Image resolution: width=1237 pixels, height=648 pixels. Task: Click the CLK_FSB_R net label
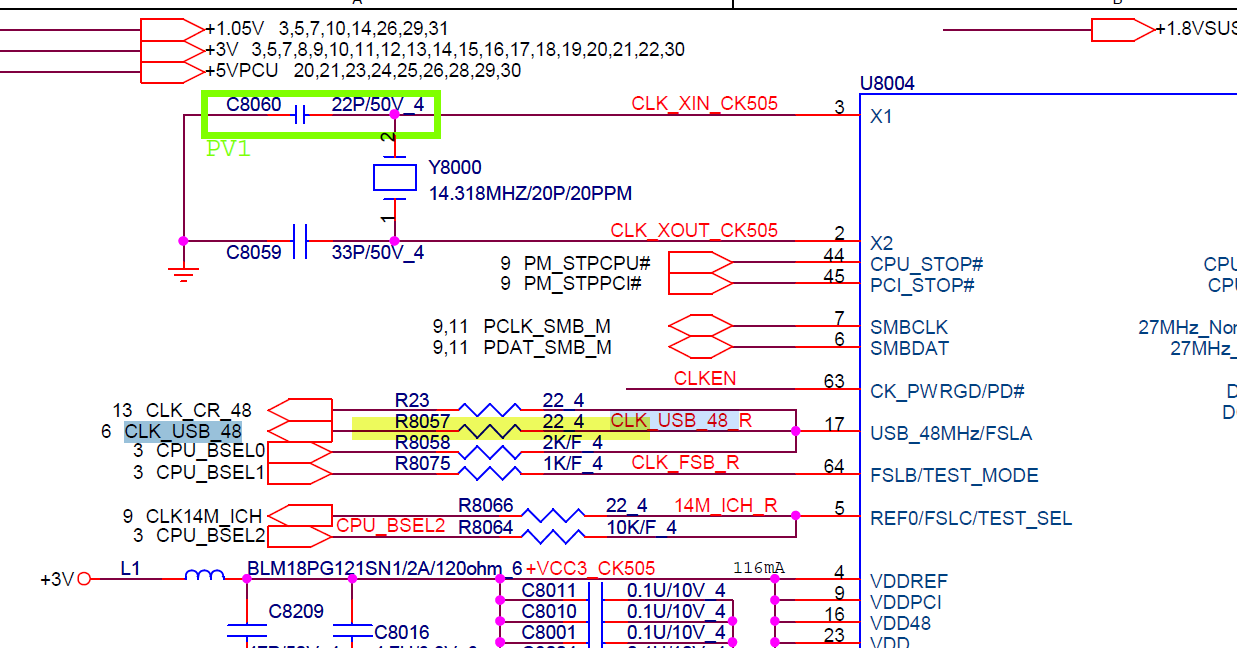tap(685, 462)
